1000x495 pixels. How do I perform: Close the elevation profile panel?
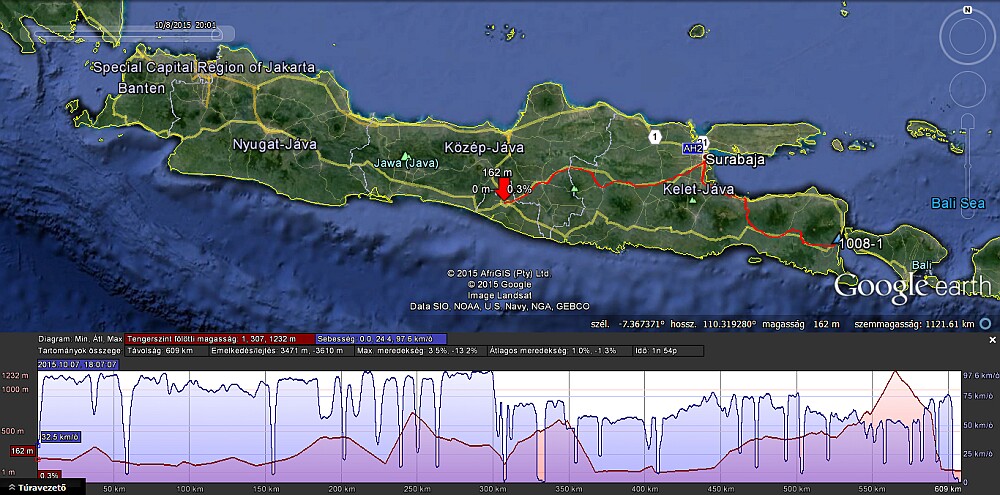click(x=992, y=340)
